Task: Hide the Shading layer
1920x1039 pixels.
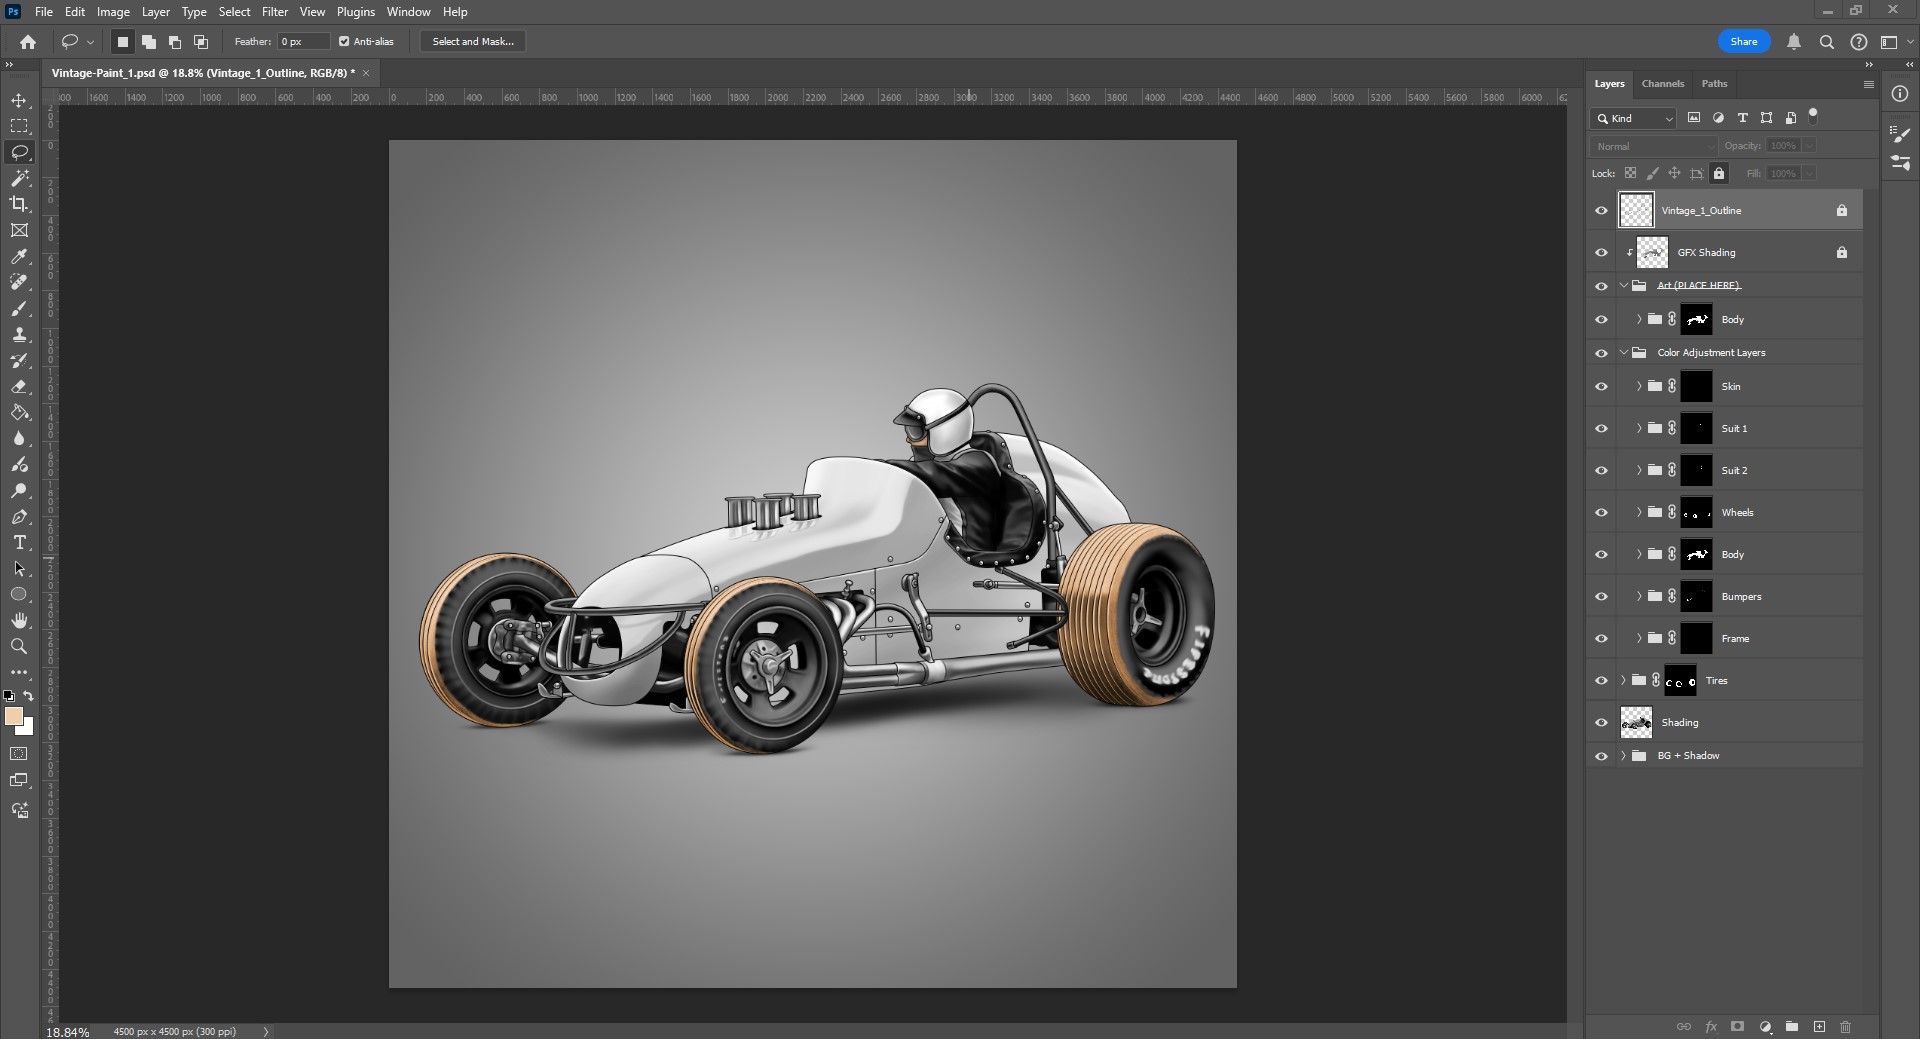Action: coord(1601,723)
